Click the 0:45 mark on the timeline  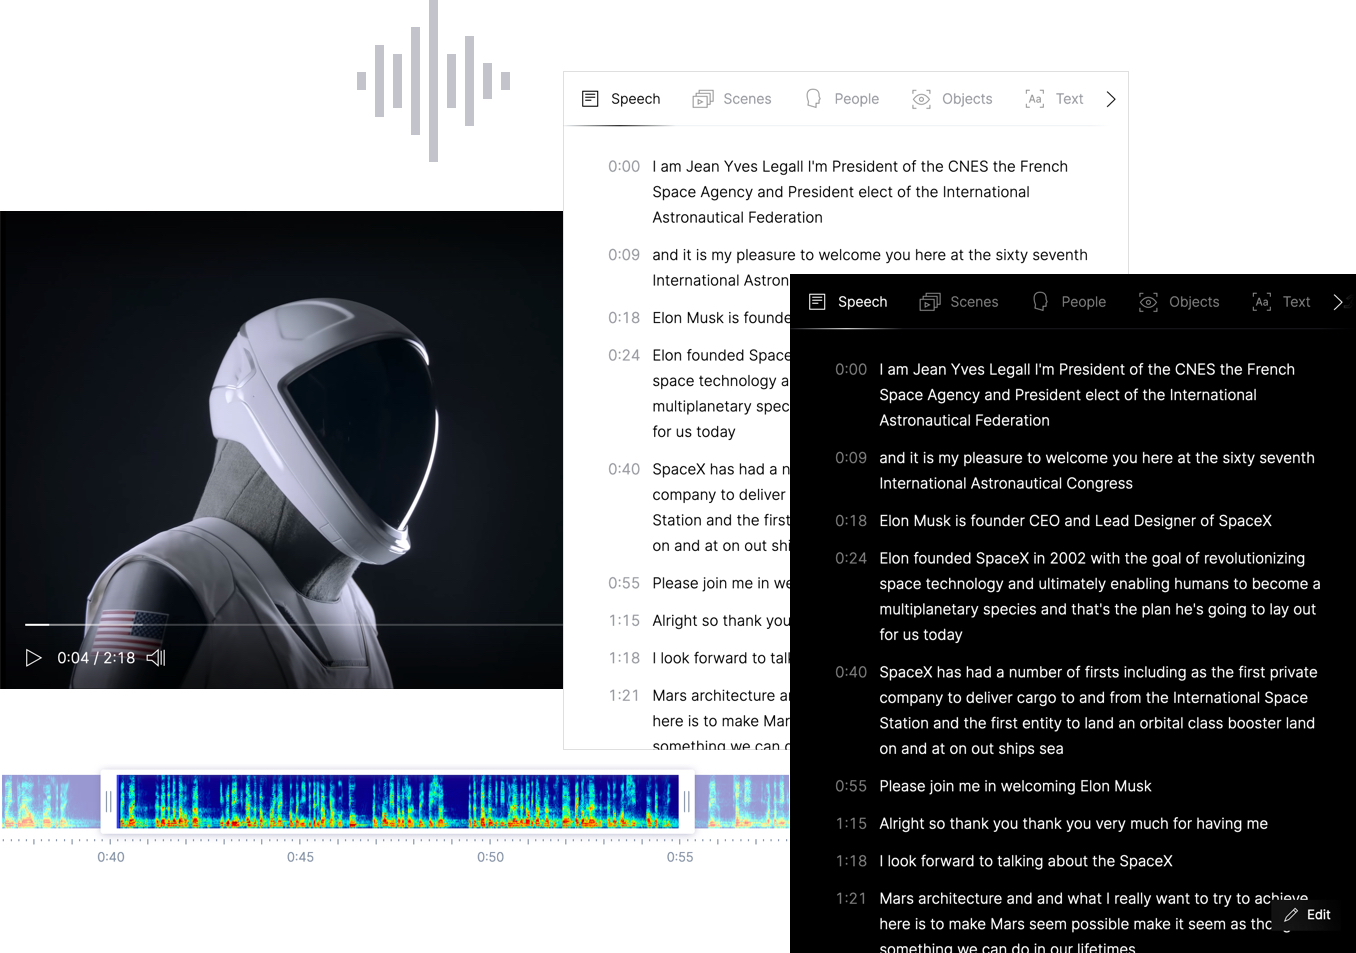click(x=300, y=857)
